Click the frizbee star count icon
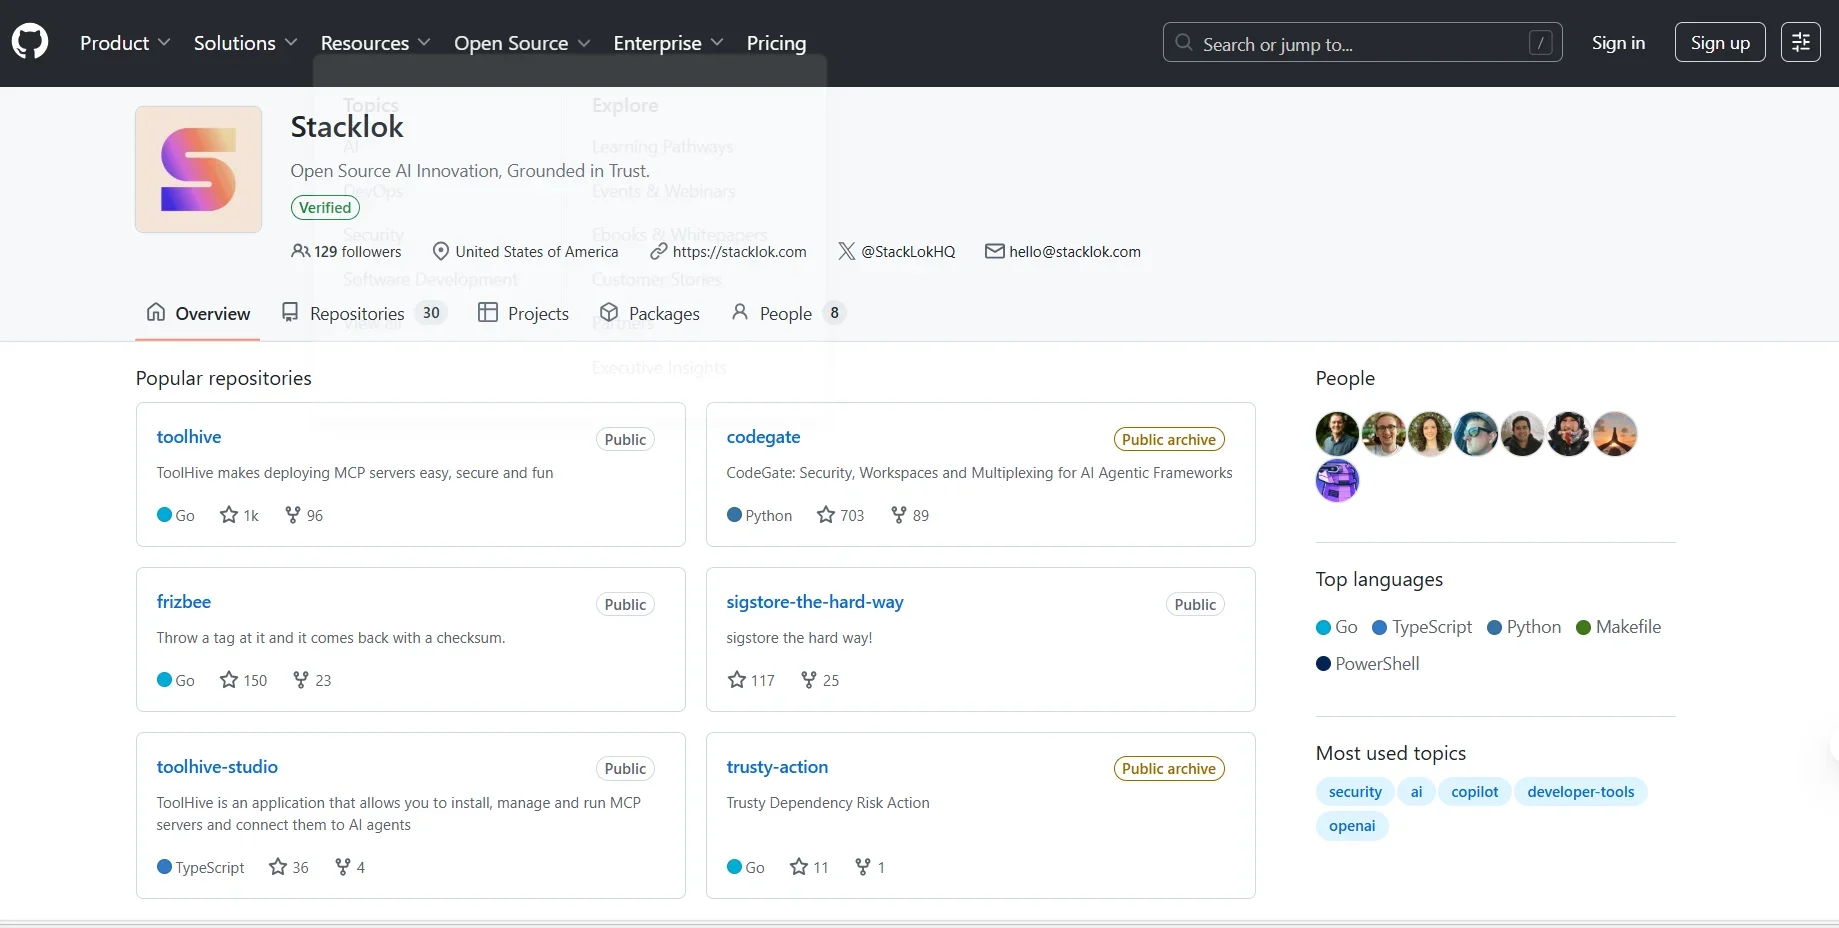The width and height of the screenshot is (1839, 928). click(229, 680)
